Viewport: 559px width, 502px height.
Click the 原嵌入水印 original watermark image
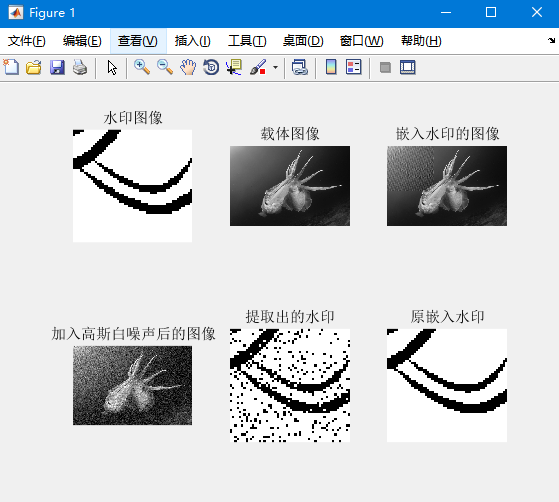pos(447,385)
